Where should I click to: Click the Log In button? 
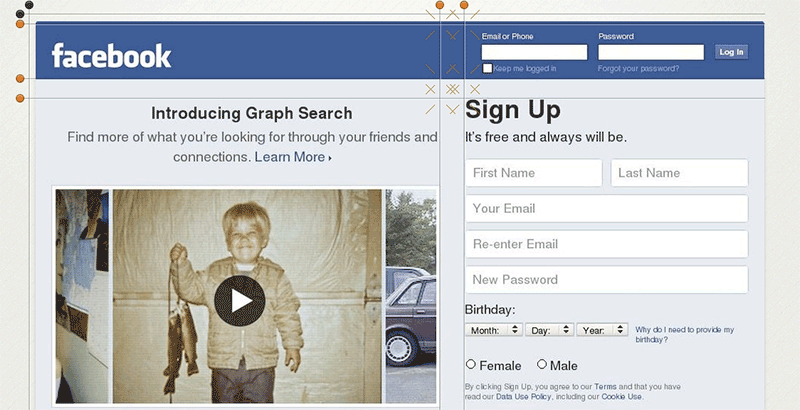[731, 52]
